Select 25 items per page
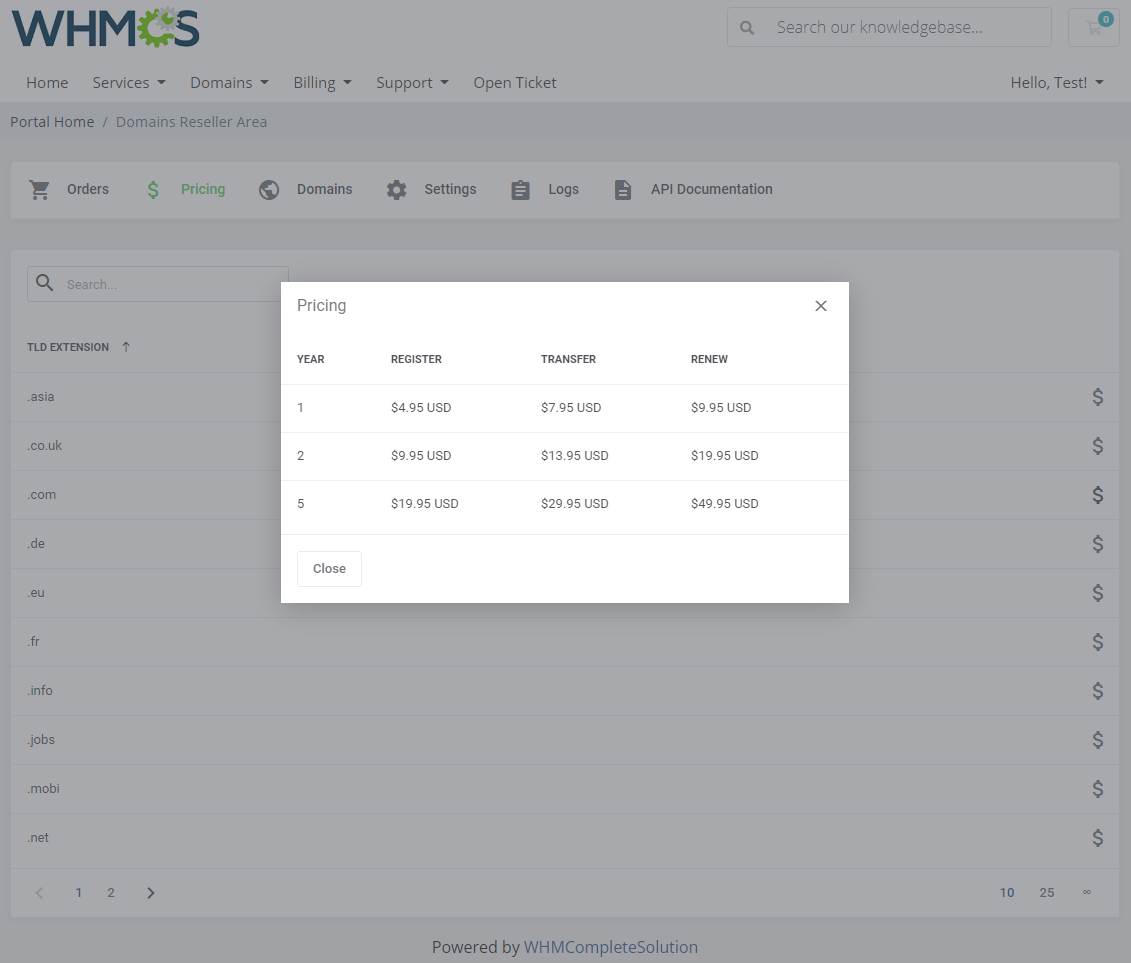This screenshot has width=1131, height=963. pos(1047,892)
